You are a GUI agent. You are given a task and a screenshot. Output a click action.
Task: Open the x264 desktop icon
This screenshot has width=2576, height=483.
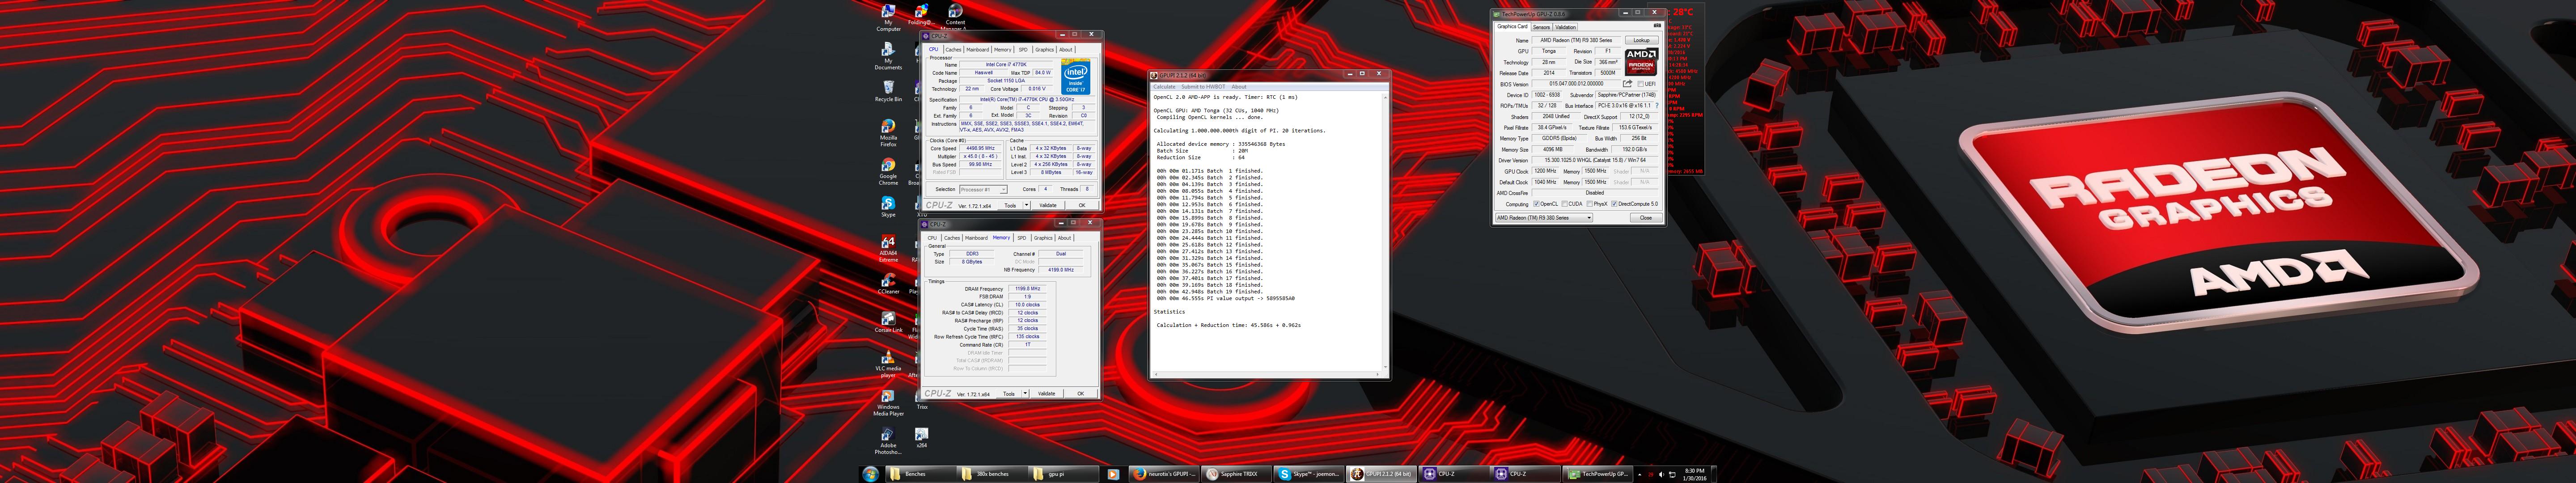(922, 437)
